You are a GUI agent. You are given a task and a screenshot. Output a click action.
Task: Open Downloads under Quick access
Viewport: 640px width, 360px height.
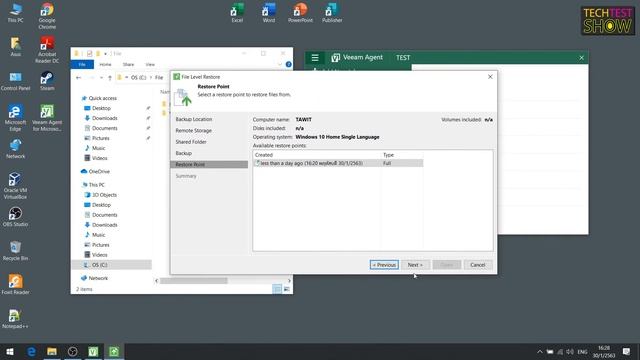[x=101, y=118]
